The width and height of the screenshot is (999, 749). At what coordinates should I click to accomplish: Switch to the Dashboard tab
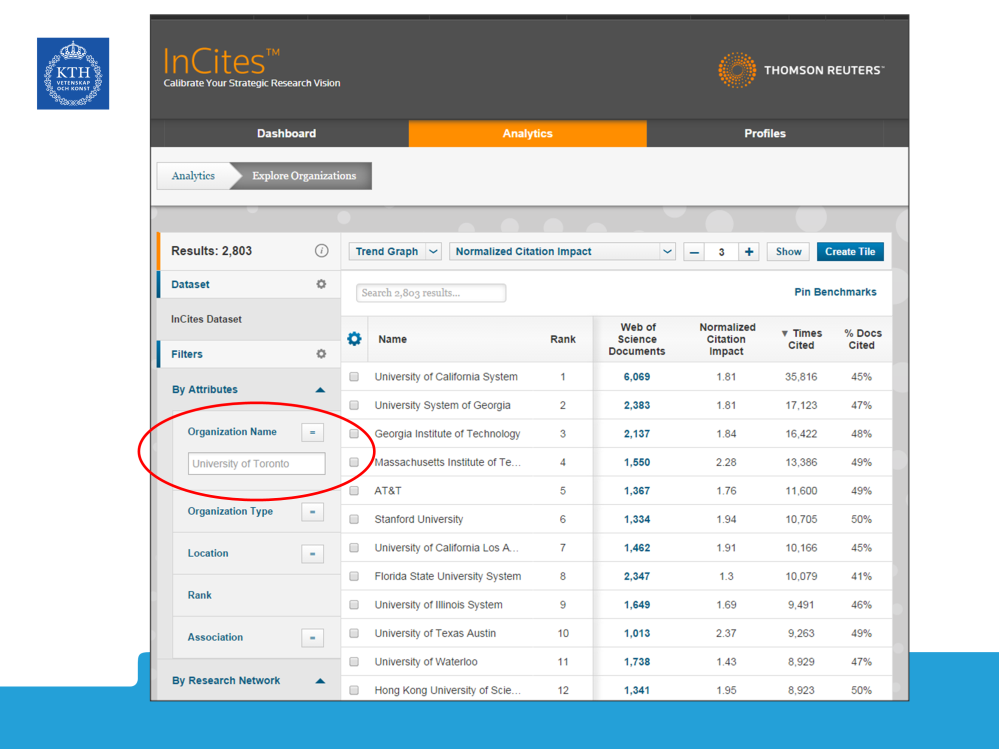(286, 133)
